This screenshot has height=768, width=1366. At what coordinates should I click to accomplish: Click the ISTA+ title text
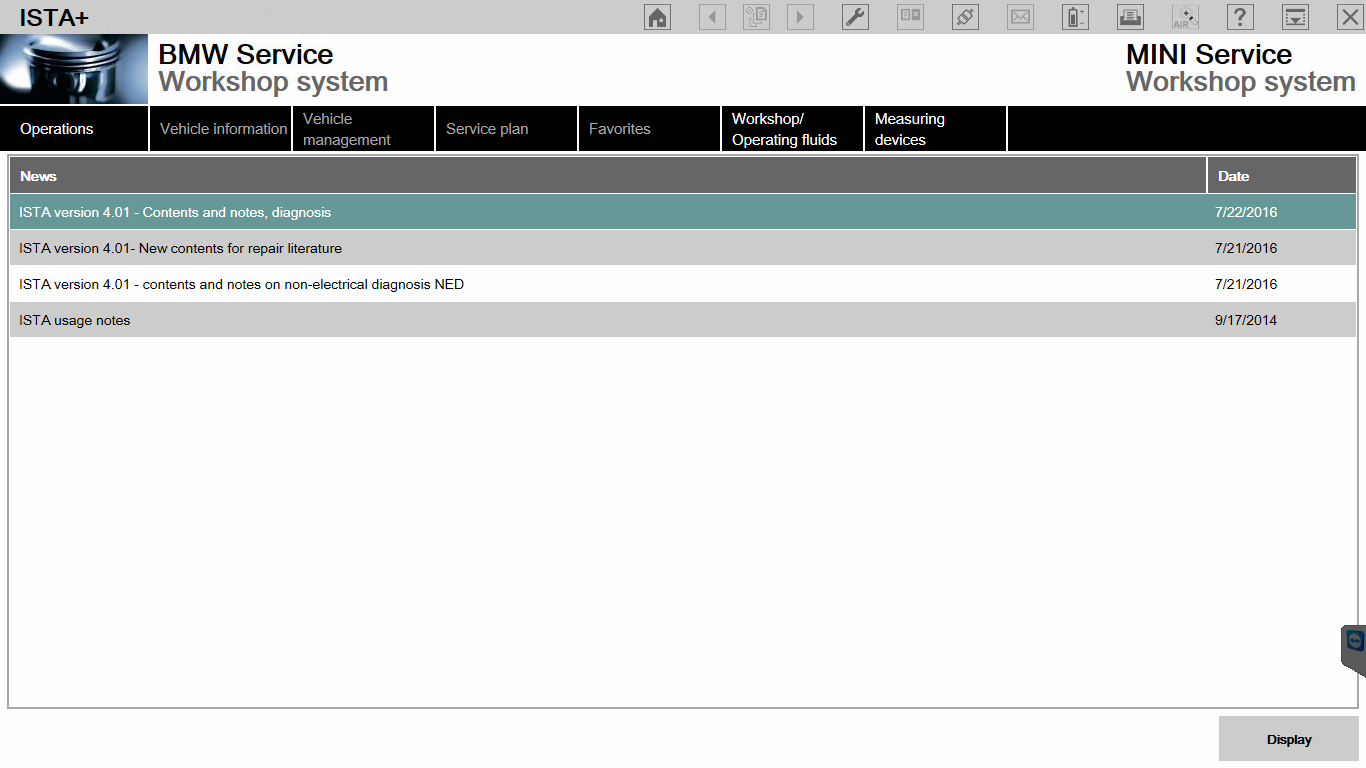(x=54, y=17)
